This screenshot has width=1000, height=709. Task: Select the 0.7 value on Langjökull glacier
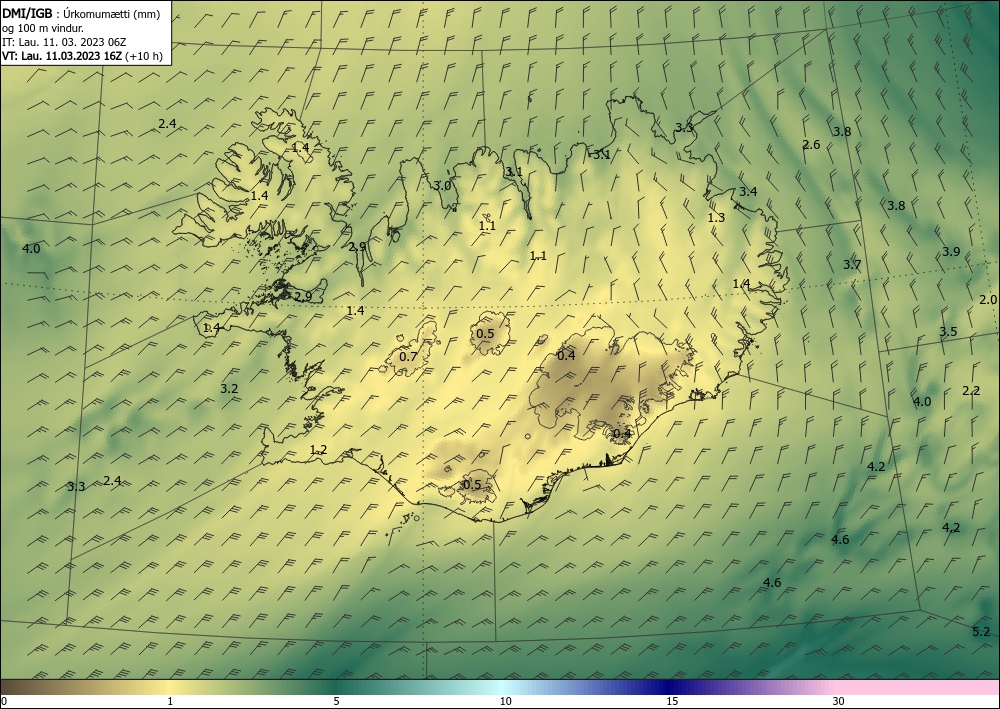[x=408, y=356]
